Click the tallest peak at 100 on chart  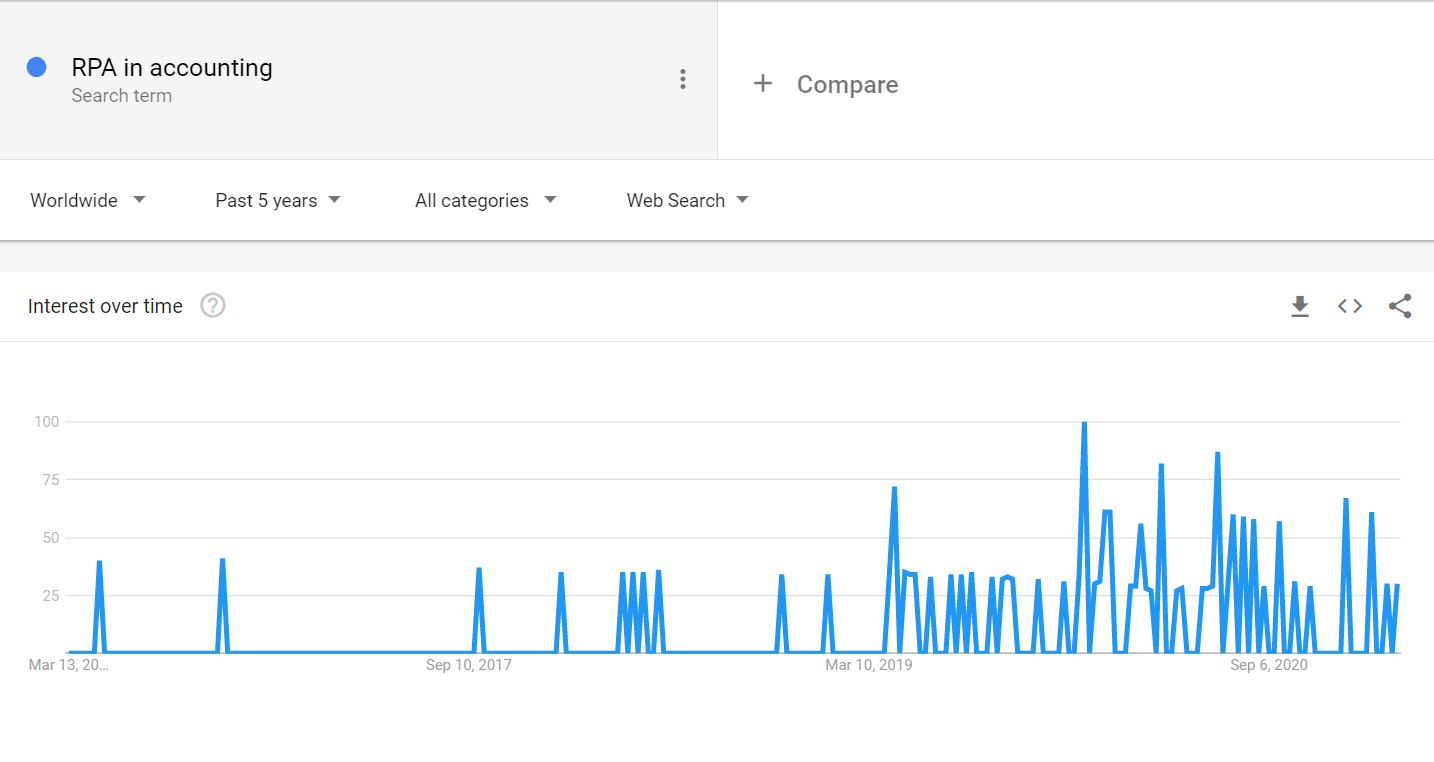1084,423
